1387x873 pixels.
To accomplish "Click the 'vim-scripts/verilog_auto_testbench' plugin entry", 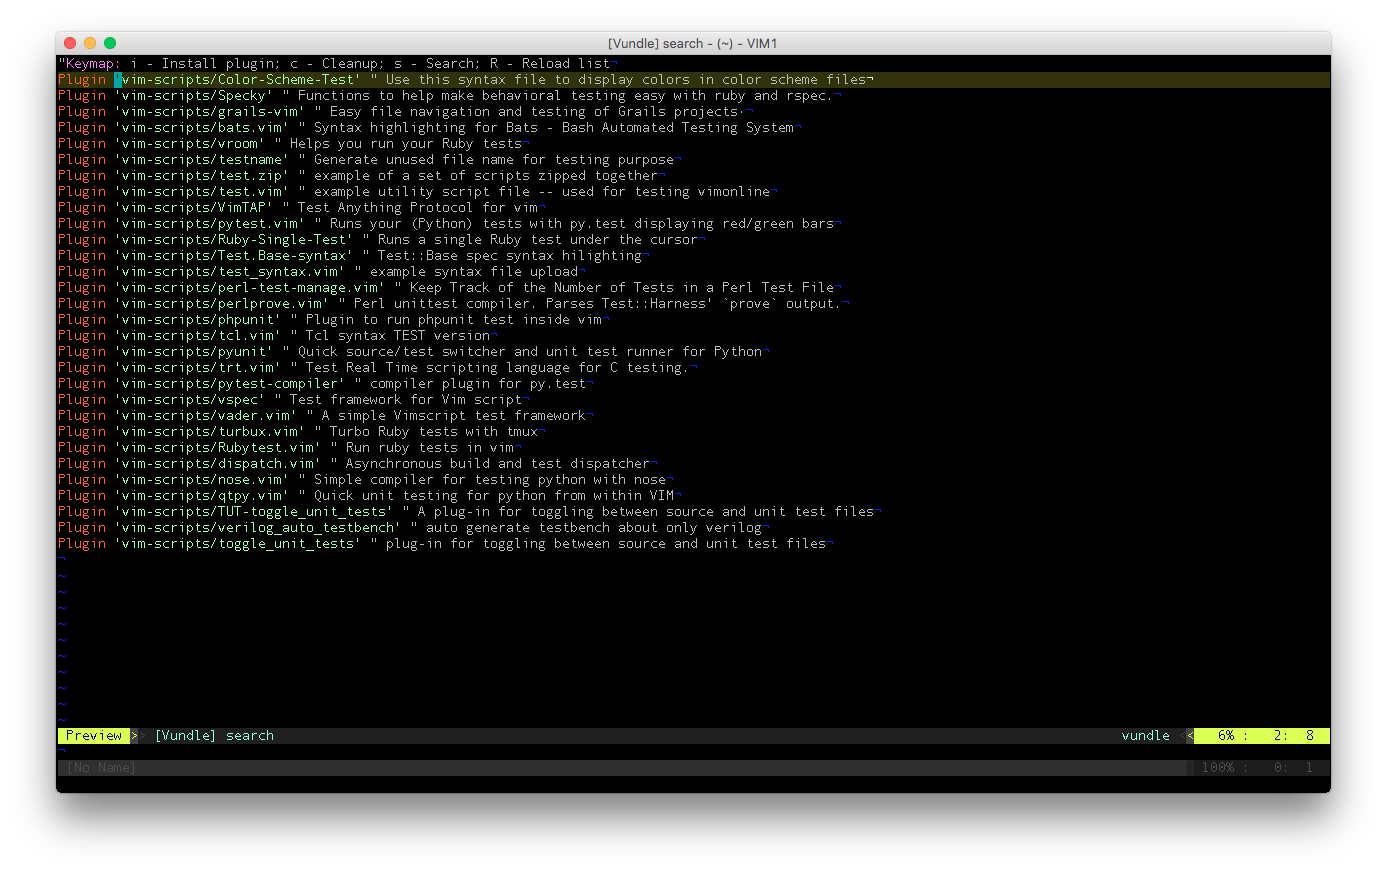I will click(x=414, y=528).
